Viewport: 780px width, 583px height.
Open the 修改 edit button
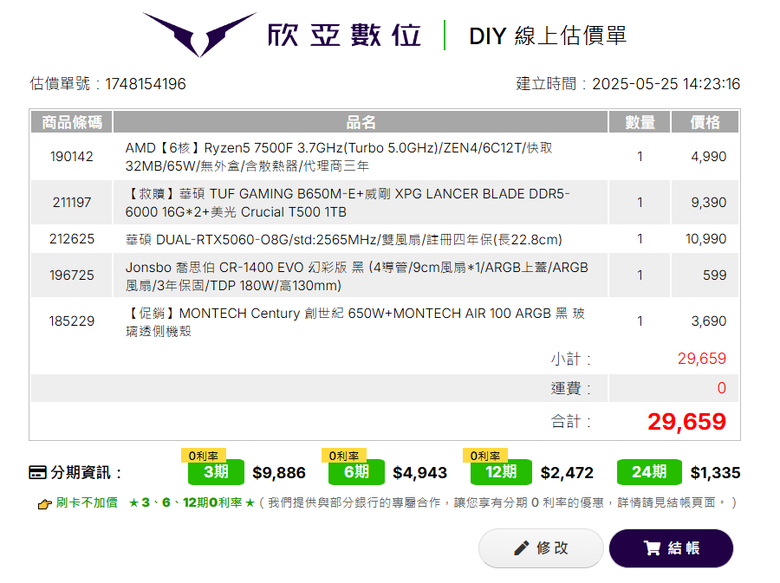(x=541, y=548)
